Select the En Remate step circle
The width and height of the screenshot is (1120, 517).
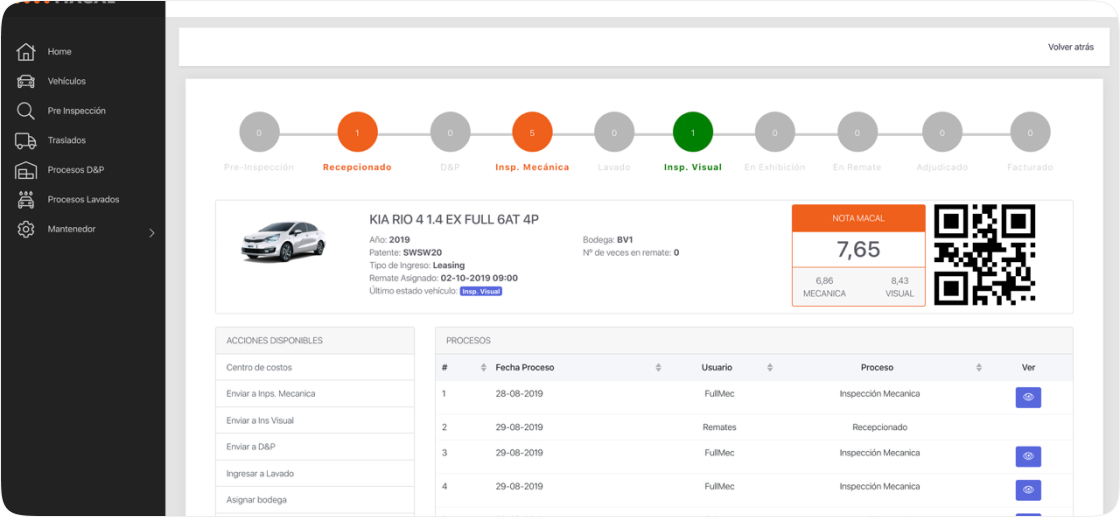click(x=857, y=132)
